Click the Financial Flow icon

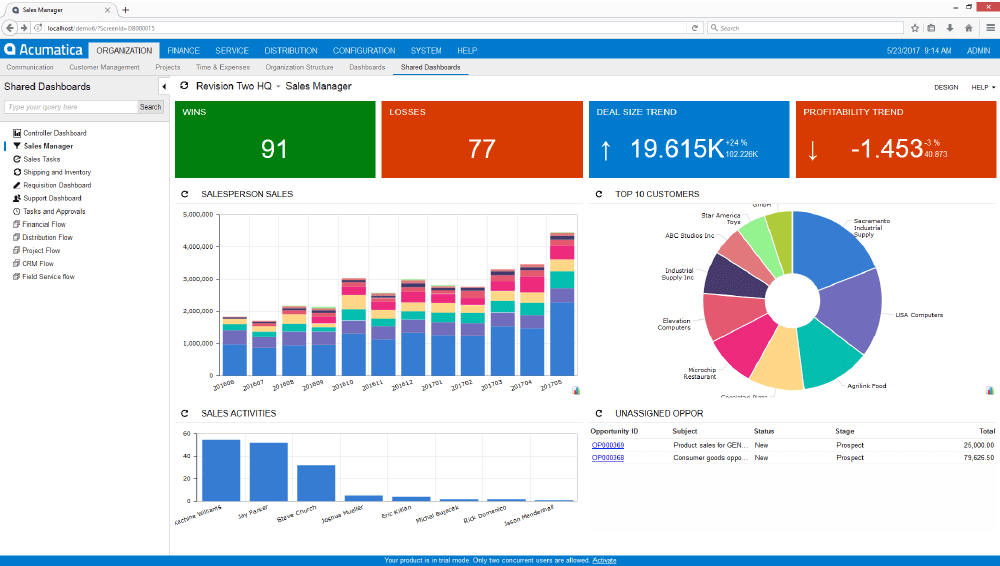(17, 224)
